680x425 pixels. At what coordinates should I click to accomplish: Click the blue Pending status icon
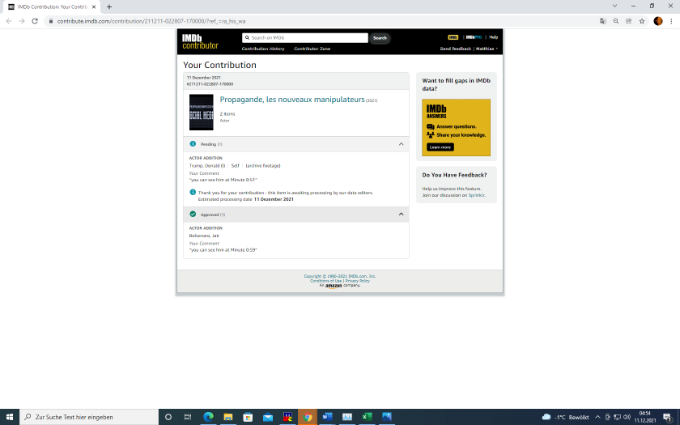[x=193, y=144]
